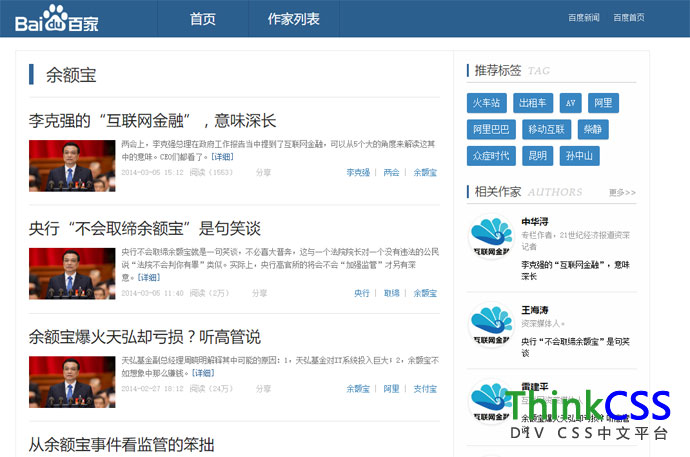
Task: Click the 移动互联 recommended tag
Action: pyautogui.click(x=547, y=129)
